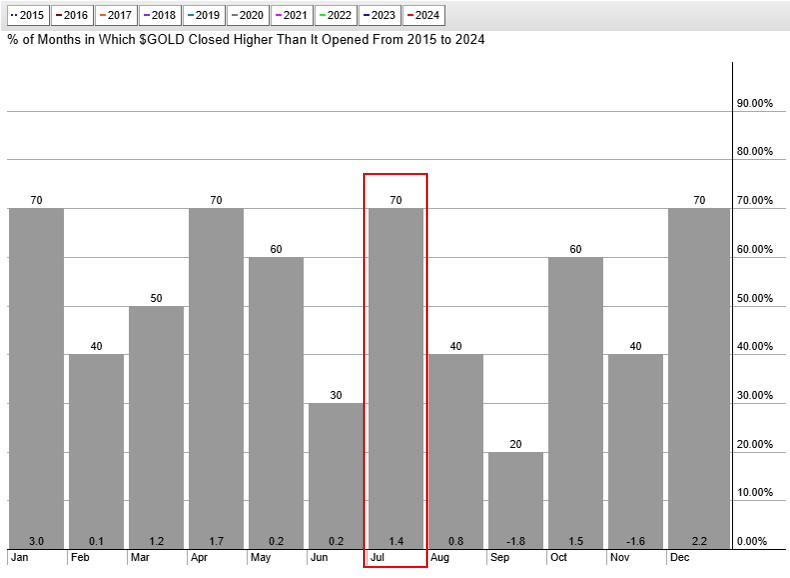Viewport: 790px width, 578px height.
Task: Toggle the 2015 year button
Action: [27, 16]
